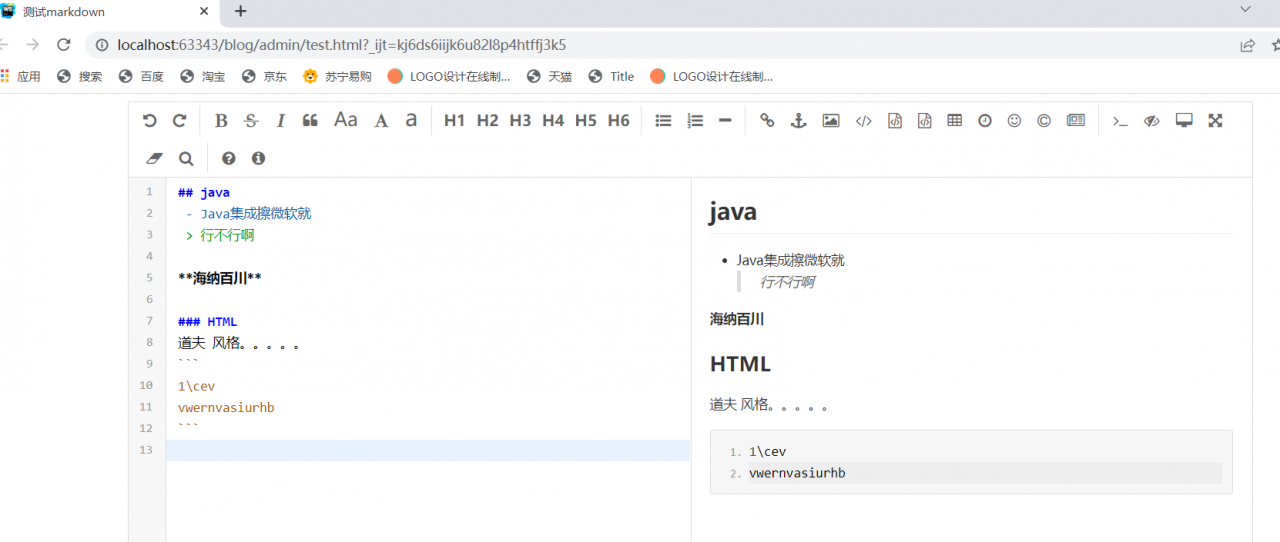This screenshot has height=542, width=1280.
Task: Insert preformatted text with first file-code icon
Action: click(x=895, y=121)
